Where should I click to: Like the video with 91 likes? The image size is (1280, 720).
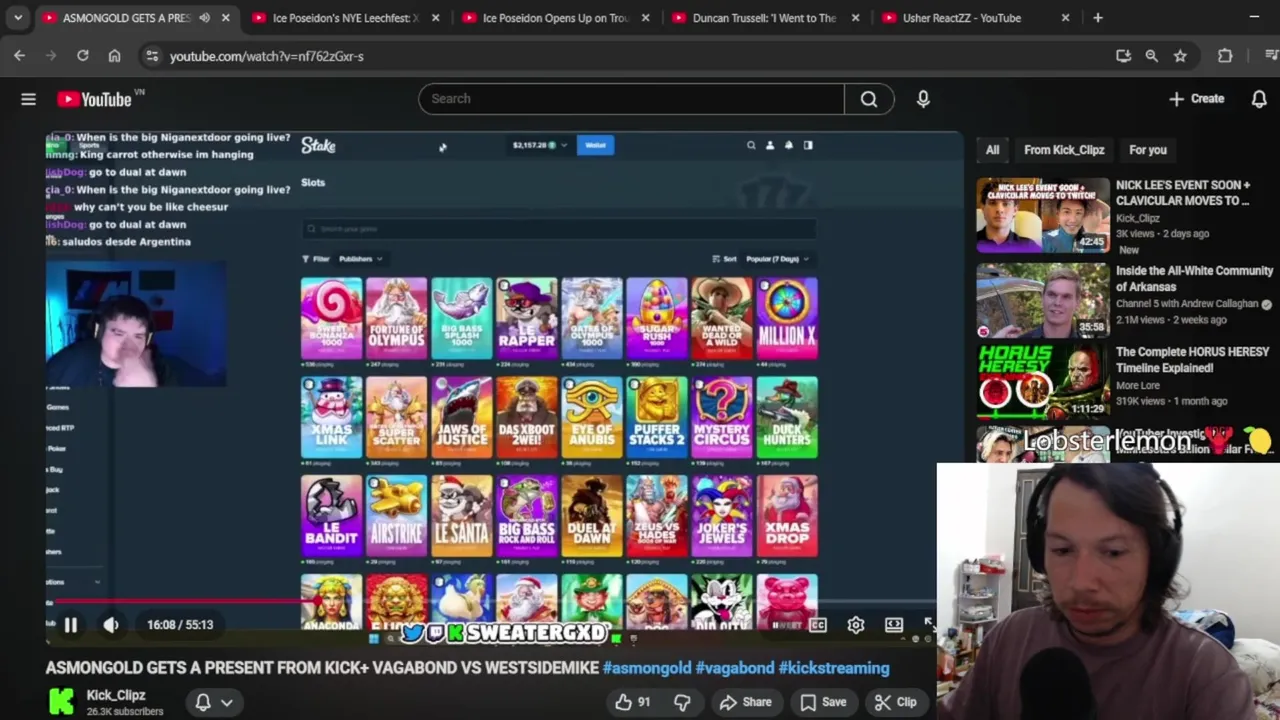point(632,702)
